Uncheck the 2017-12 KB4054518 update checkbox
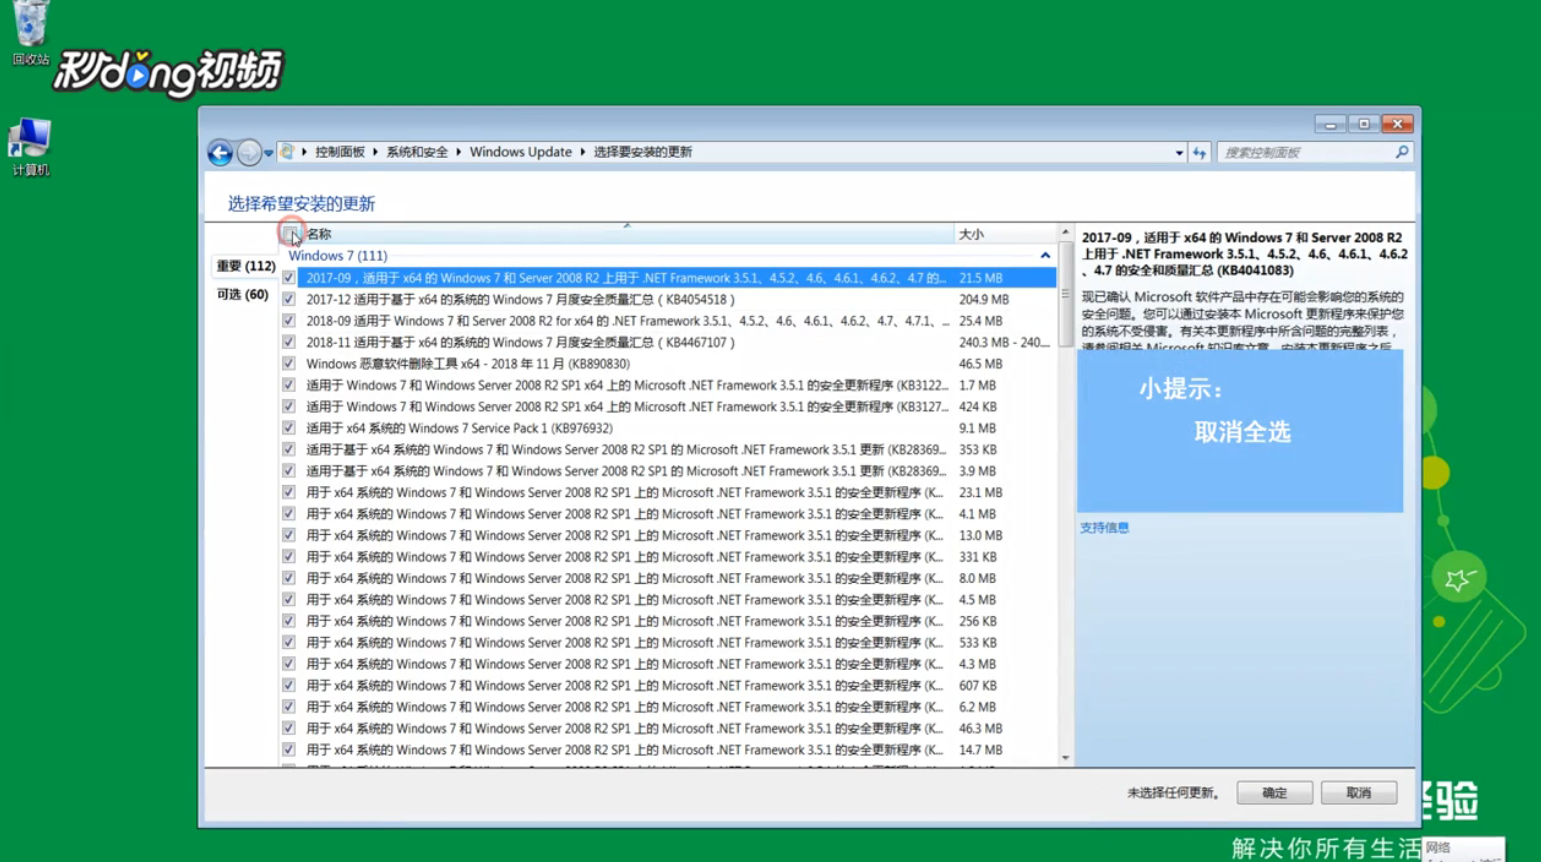This screenshot has height=862, width=1541. click(x=289, y=299)
